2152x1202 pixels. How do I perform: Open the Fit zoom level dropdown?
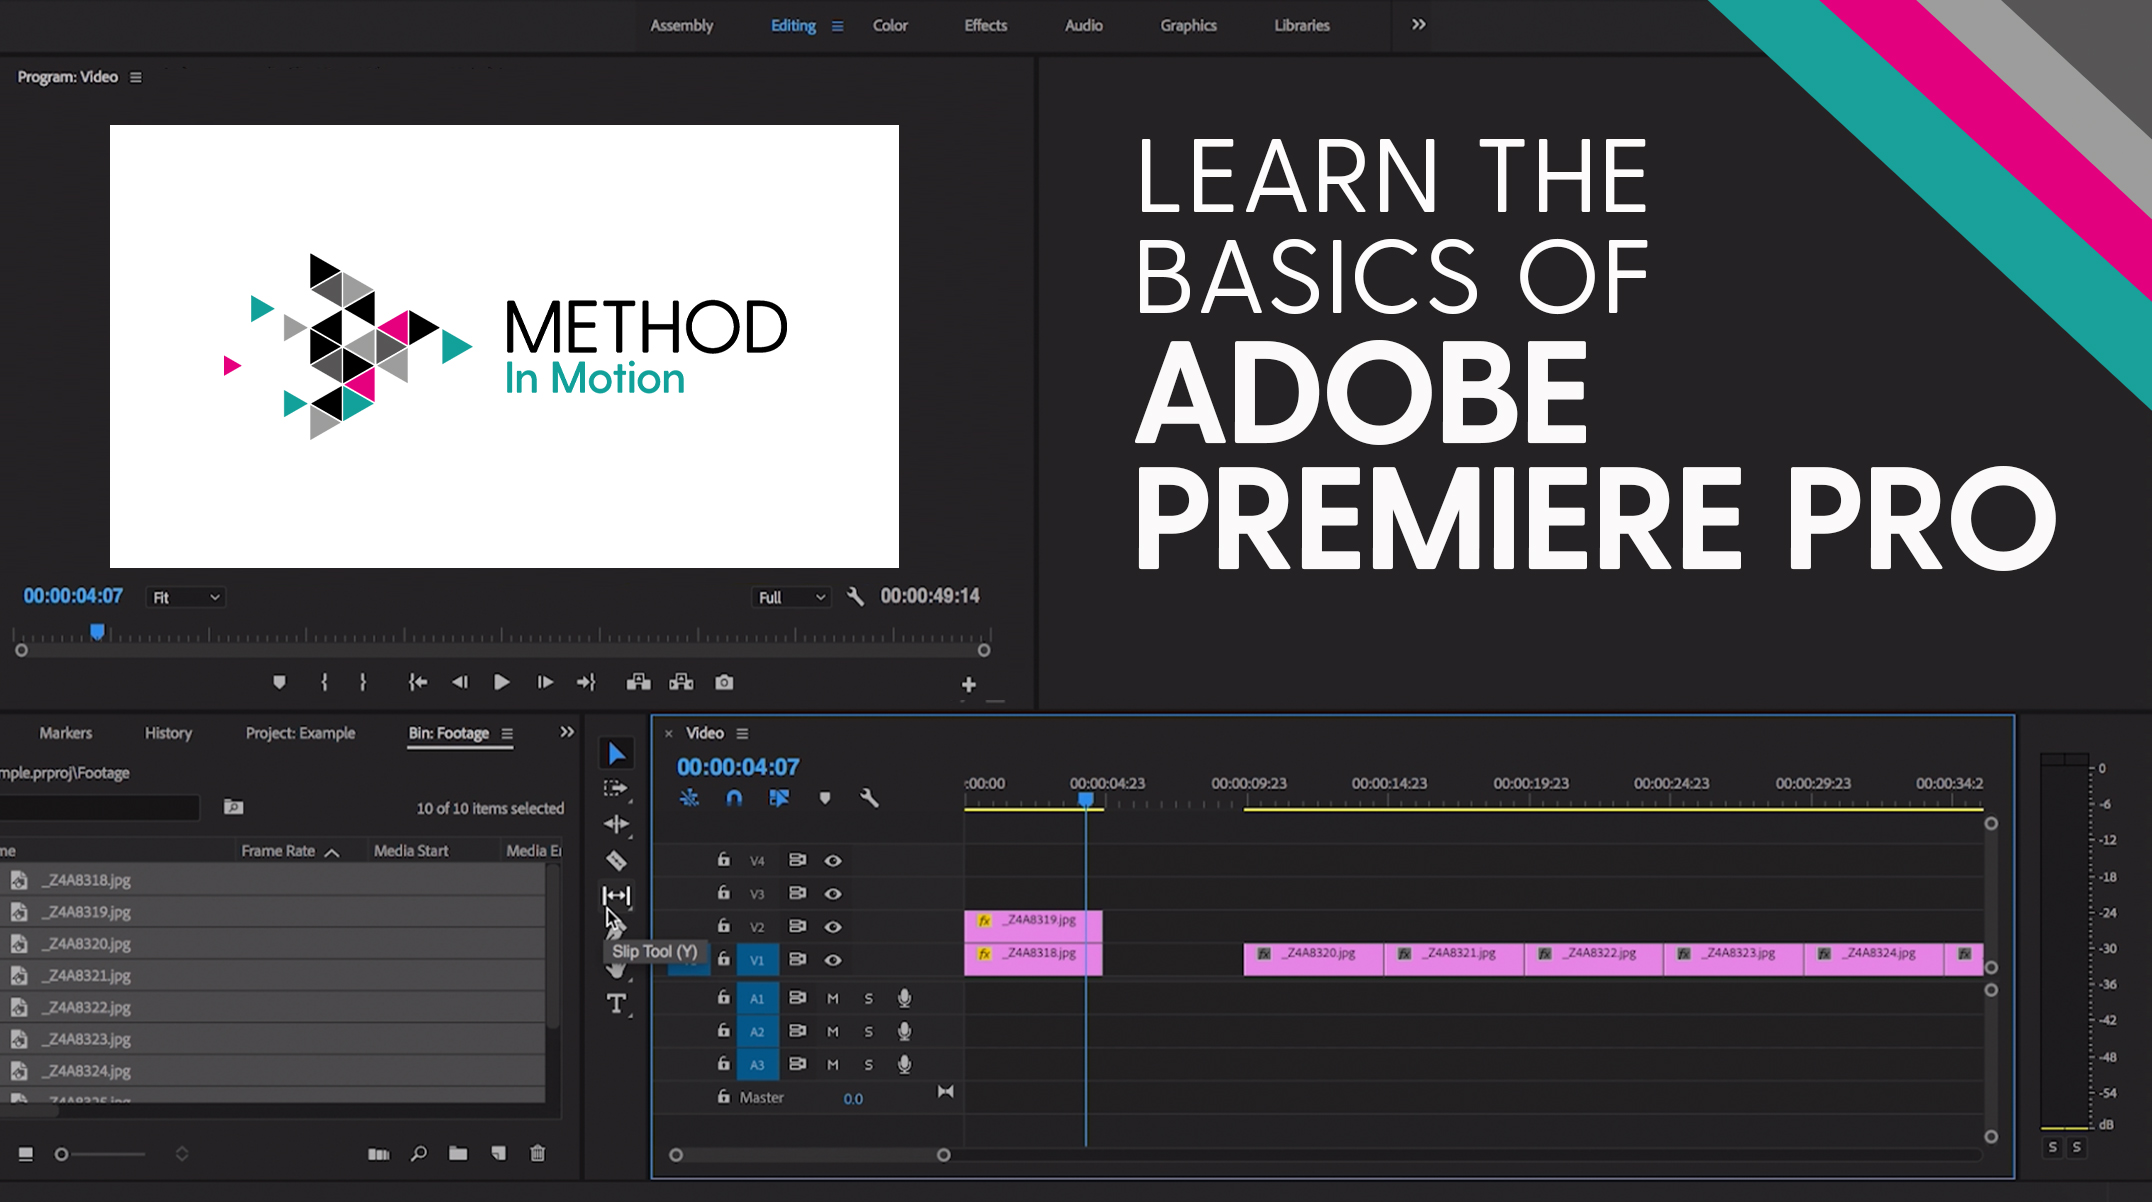tap(186, 597)
